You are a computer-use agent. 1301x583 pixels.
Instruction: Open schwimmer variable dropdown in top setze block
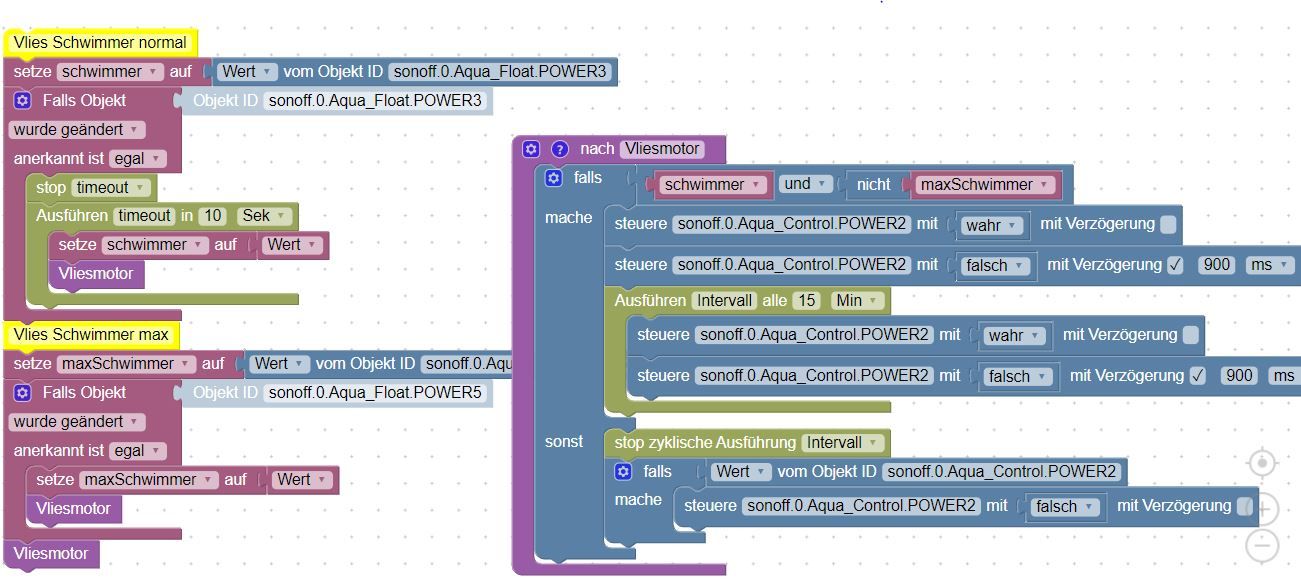pyautogui.click(x=110, y=72)
